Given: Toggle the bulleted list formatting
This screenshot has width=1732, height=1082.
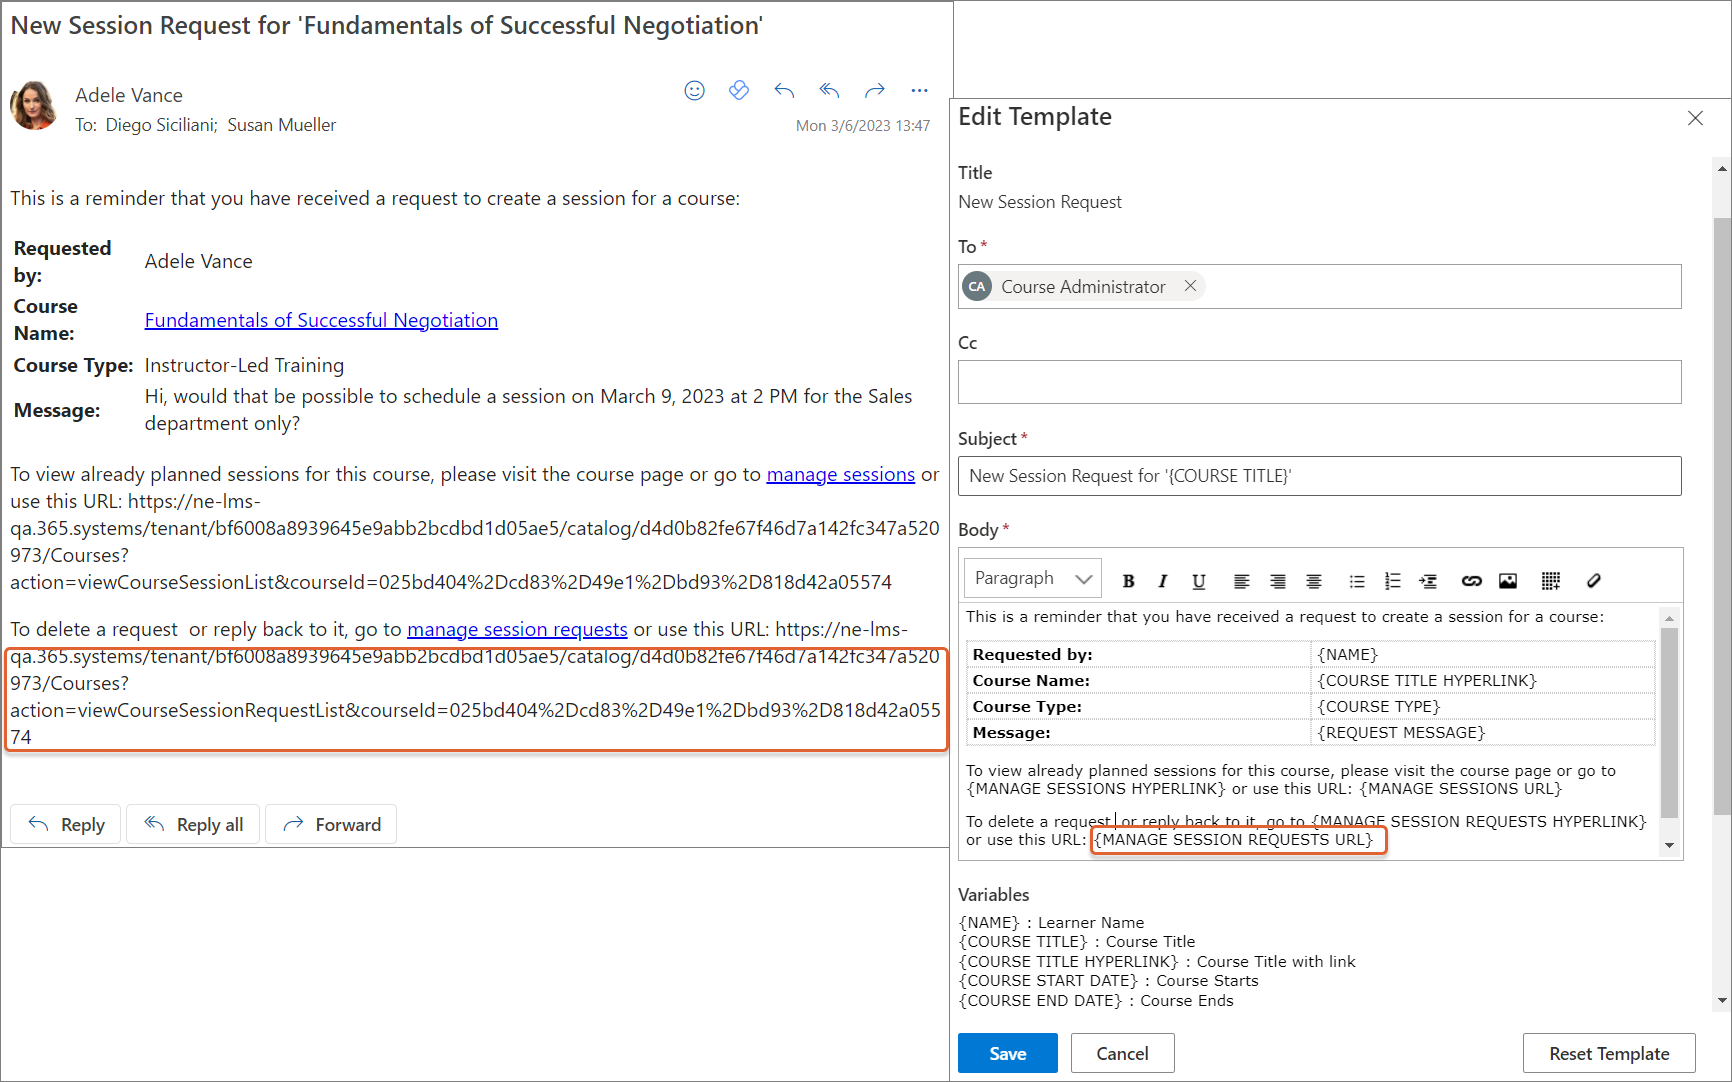Looking at the screenshot, I should coord(1356,581).
